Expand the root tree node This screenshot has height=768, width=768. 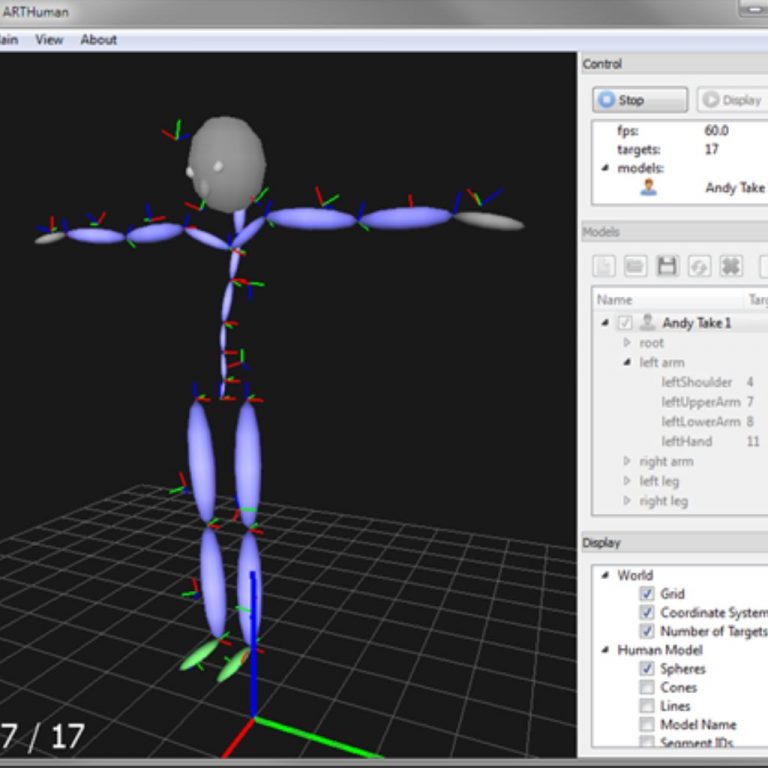pyautogui.click(x=627, y=343)
